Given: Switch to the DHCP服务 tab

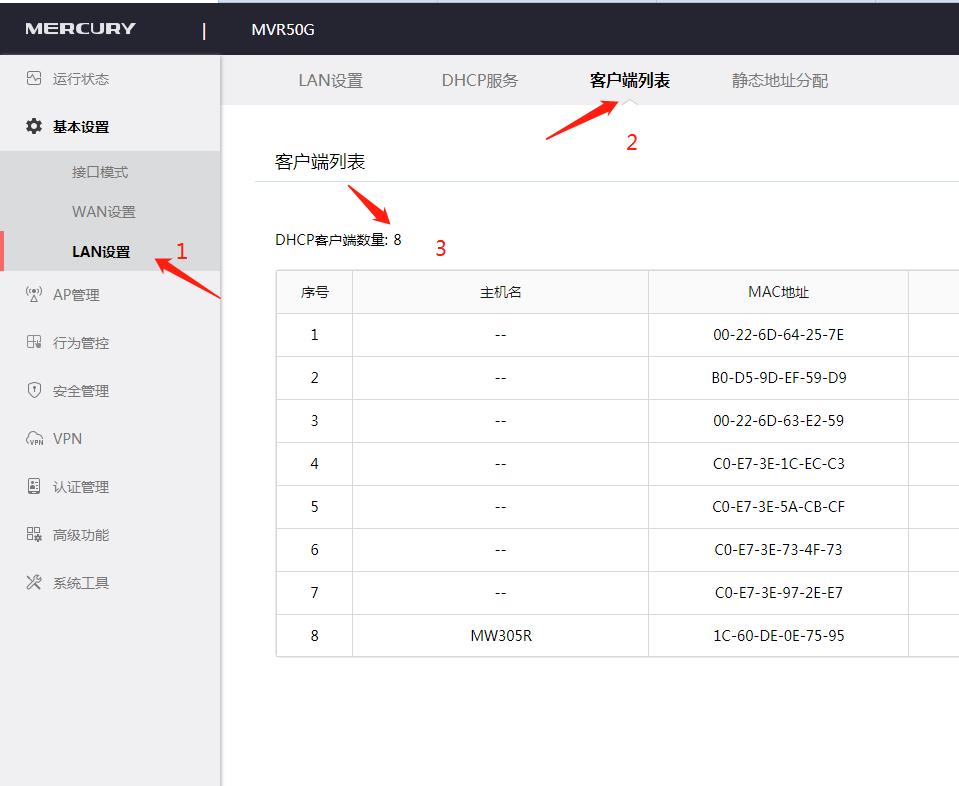Looking at the screenshot, I should pyautogui.click(x=479, y=82).
